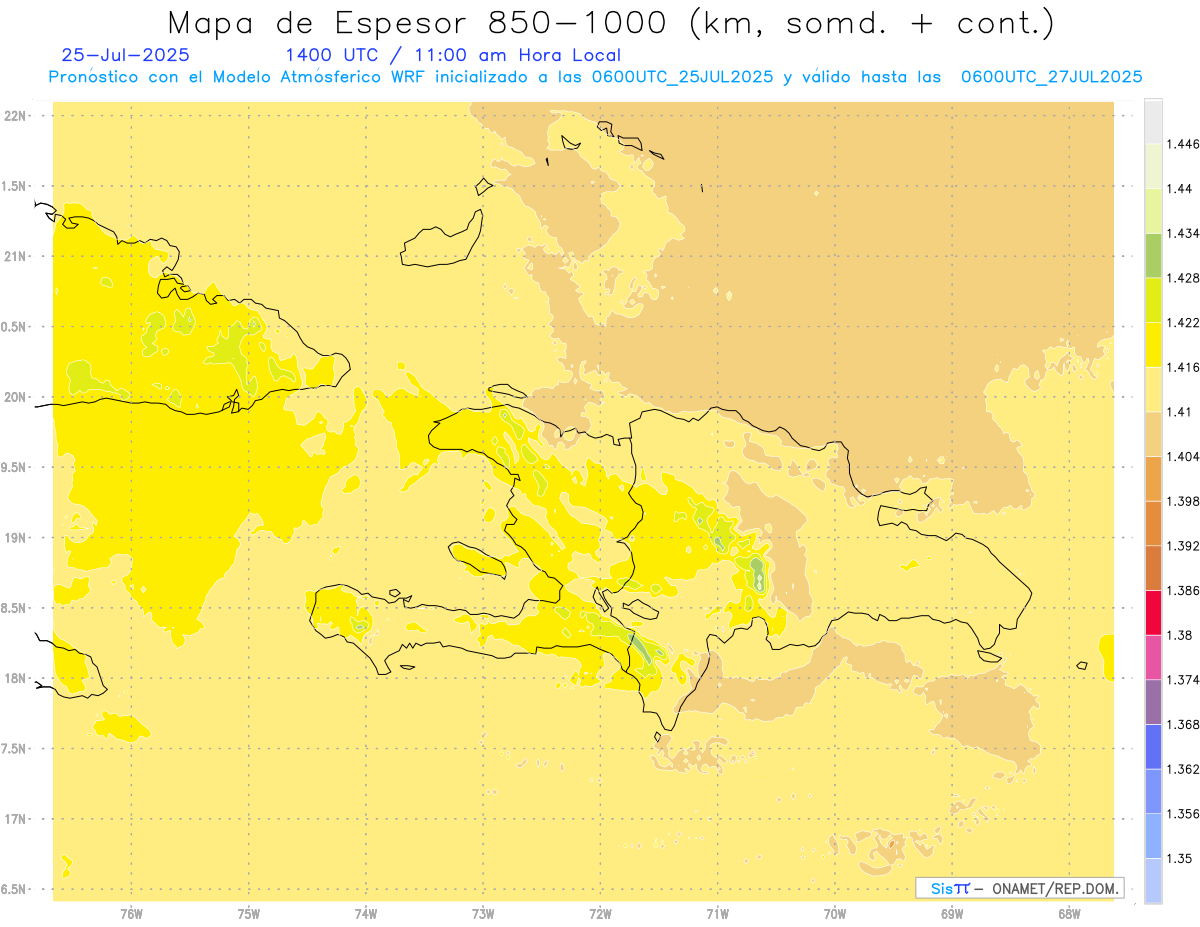Click the '69W' longitude label
The width and height of the screenshot is (1200, 927).
pyautogui.click(x=952, y=913)
